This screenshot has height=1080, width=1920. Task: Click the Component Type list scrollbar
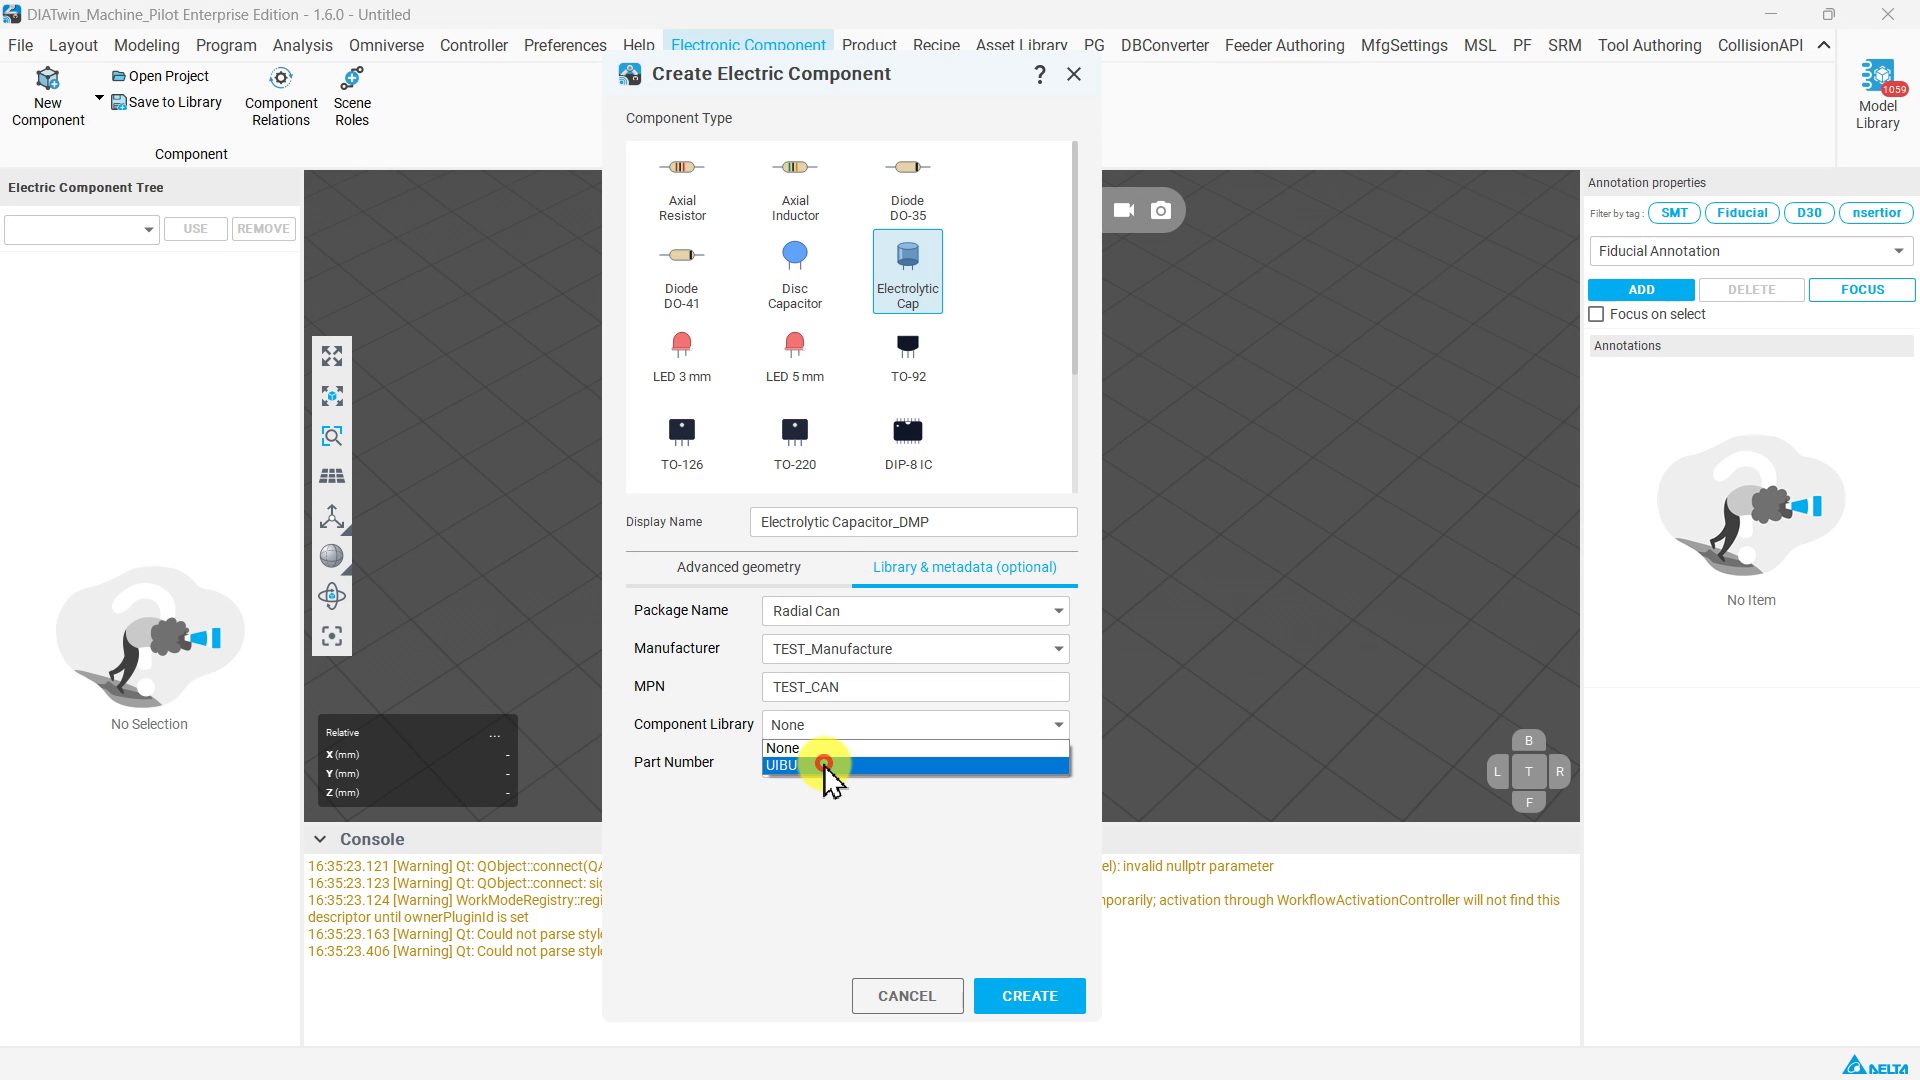pos(1075,260)
